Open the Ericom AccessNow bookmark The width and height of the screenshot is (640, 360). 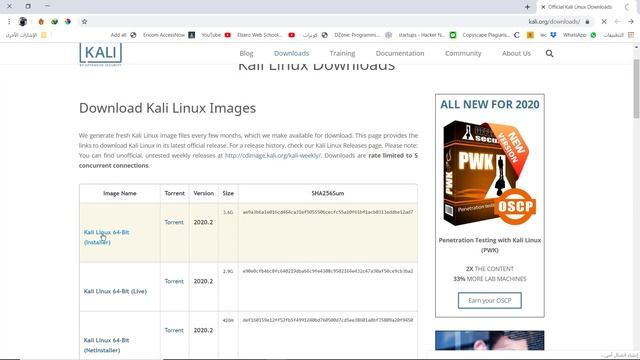[x=169, y=35]
